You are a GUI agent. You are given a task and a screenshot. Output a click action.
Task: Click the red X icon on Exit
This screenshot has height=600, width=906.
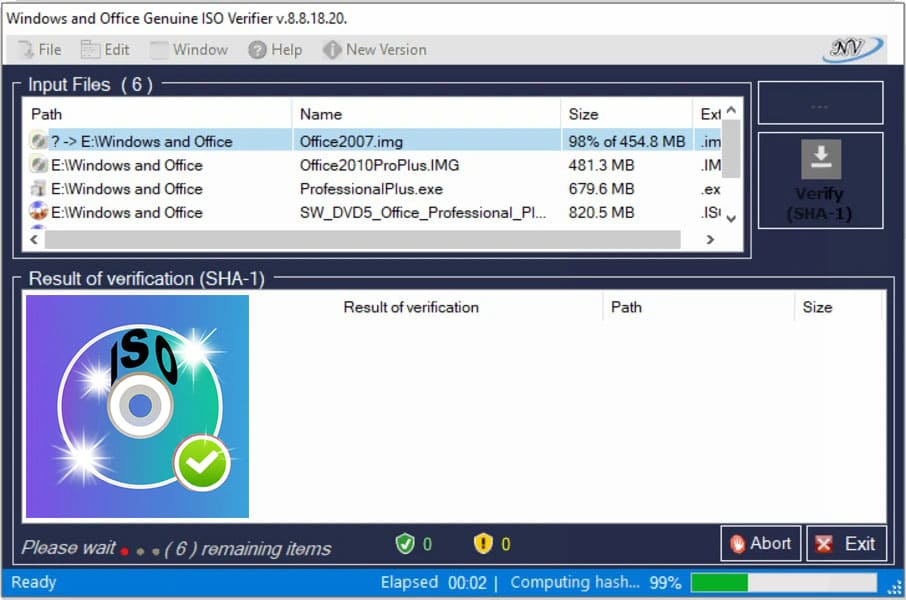pos(823,544)
